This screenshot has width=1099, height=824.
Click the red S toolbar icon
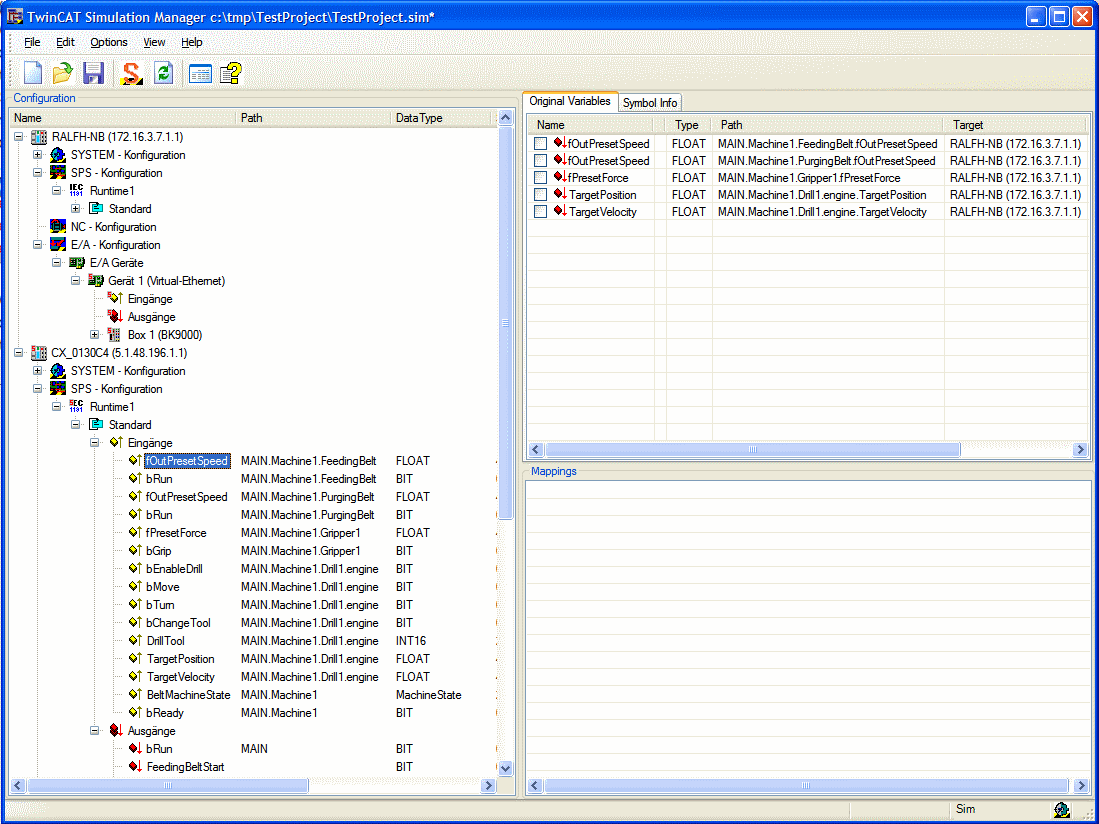(131, 73)
